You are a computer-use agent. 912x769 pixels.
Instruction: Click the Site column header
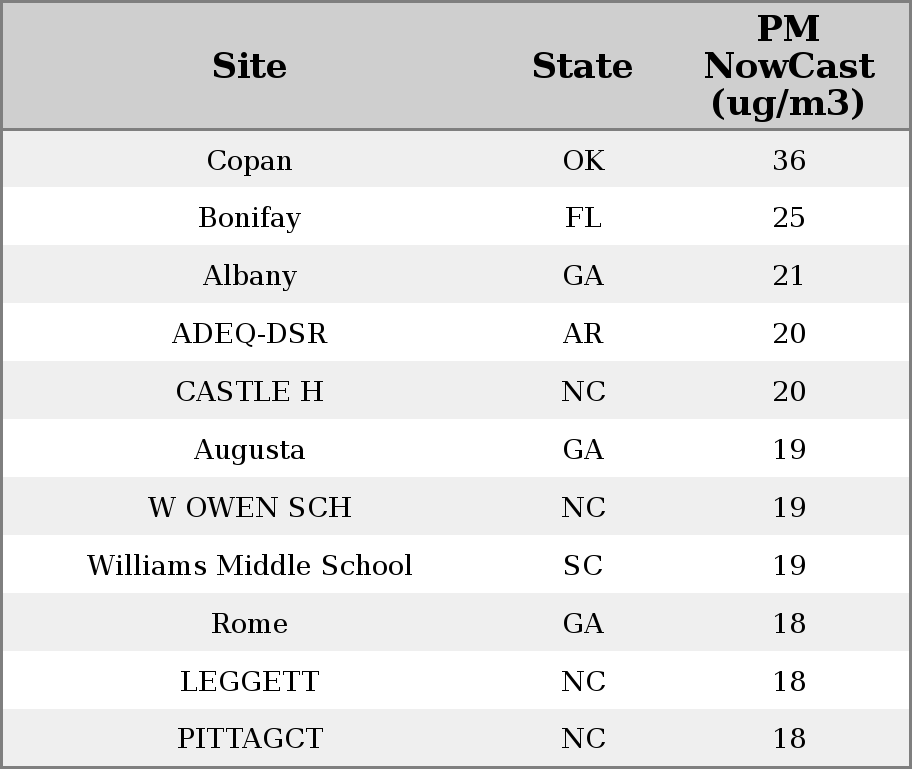click(249, 66)
